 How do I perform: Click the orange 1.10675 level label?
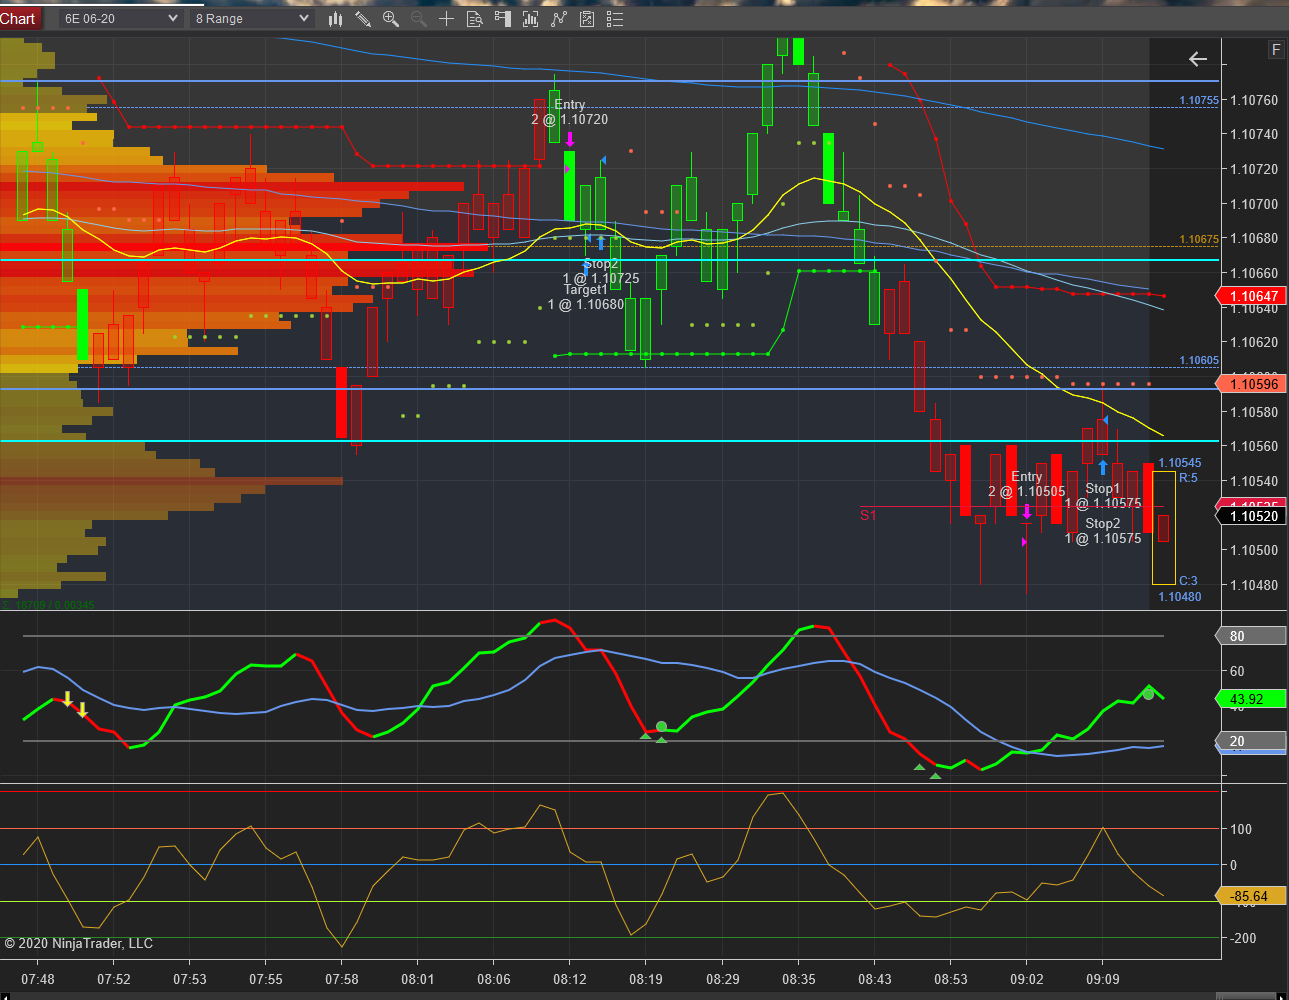[x=1199, y=239]
